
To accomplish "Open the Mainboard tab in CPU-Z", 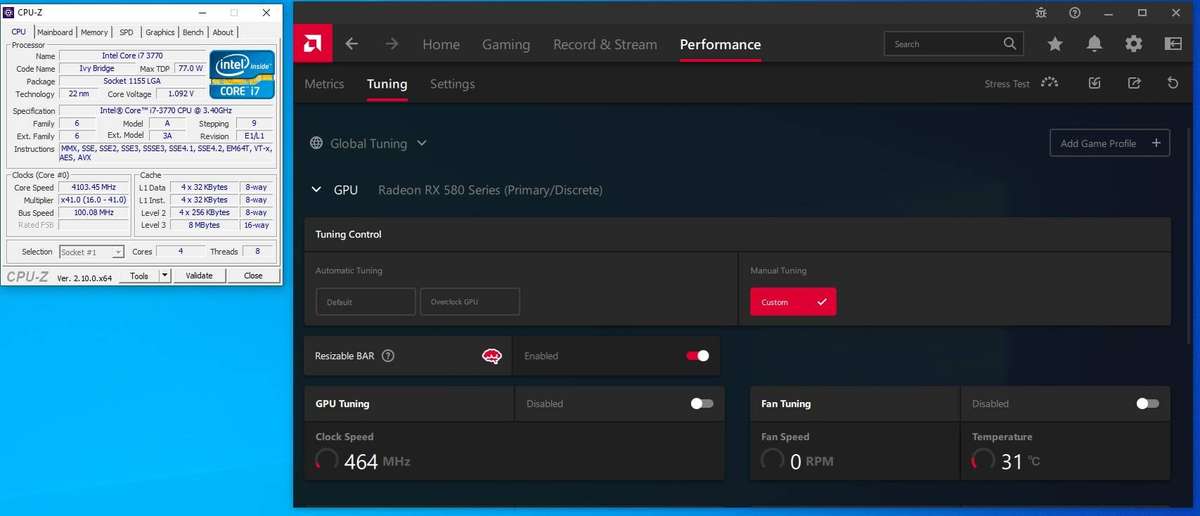I will tap(55, 32).
